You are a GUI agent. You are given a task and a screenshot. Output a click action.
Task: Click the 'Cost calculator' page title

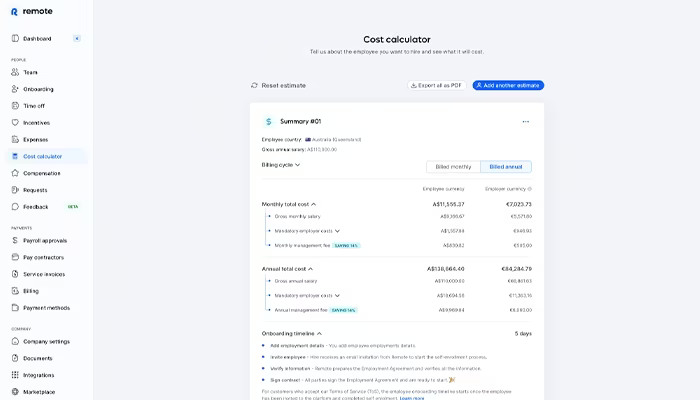coord(397,39)
